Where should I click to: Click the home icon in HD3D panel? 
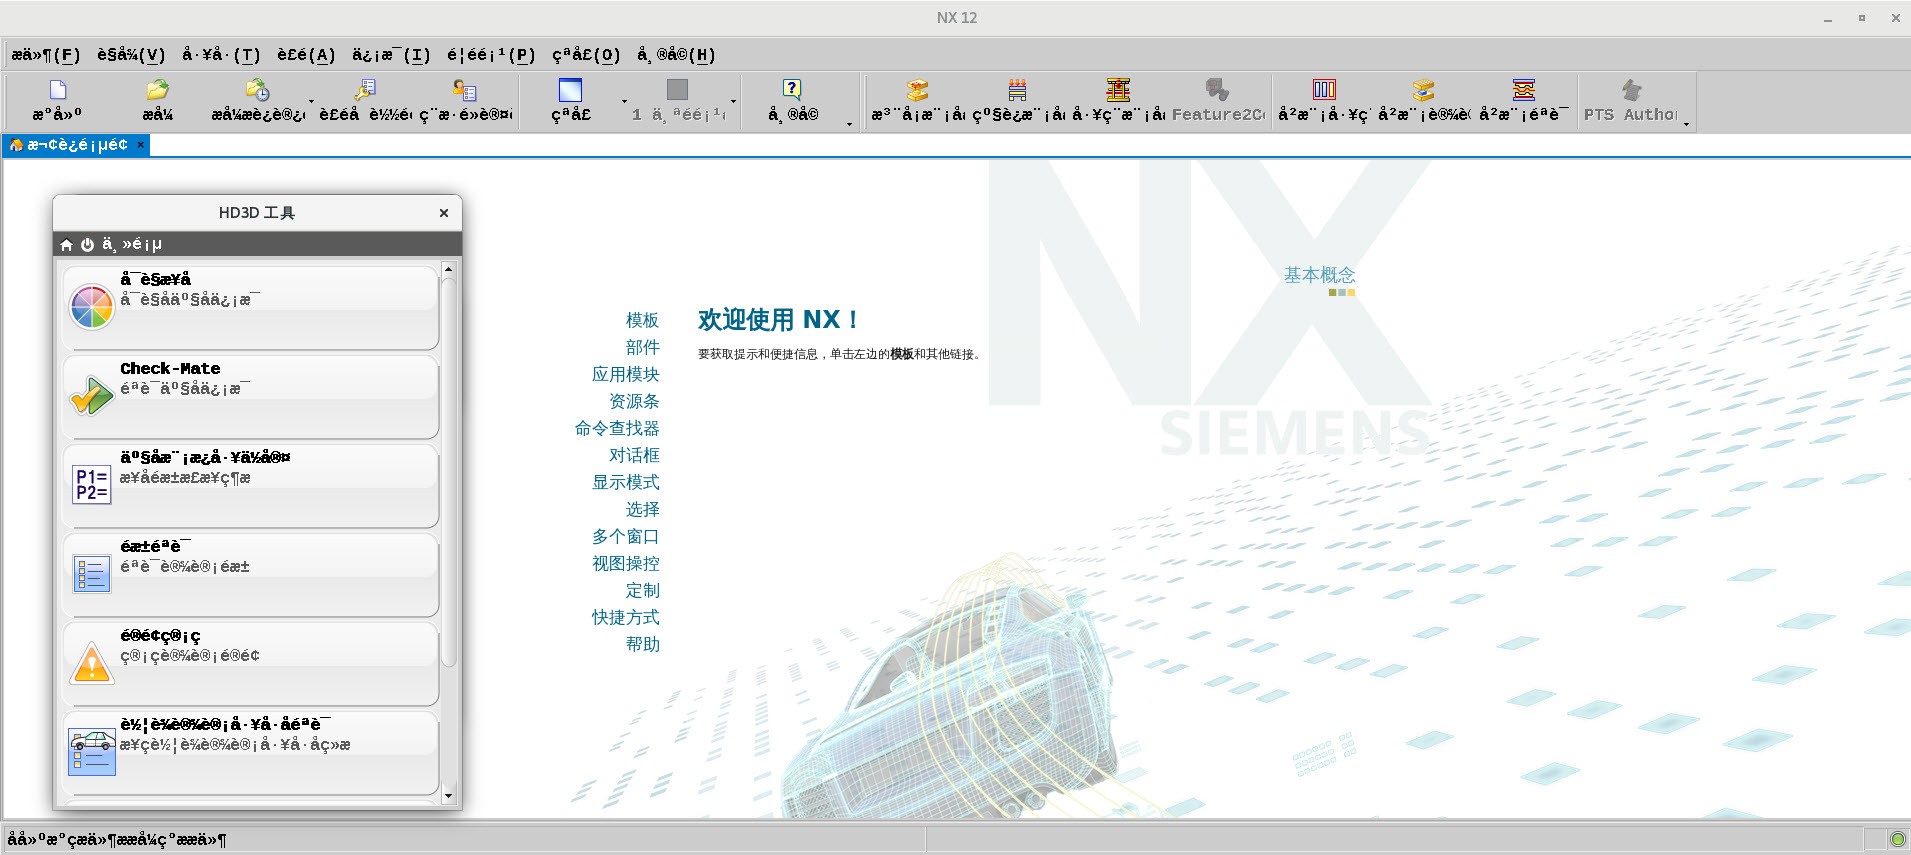[67, 245]
